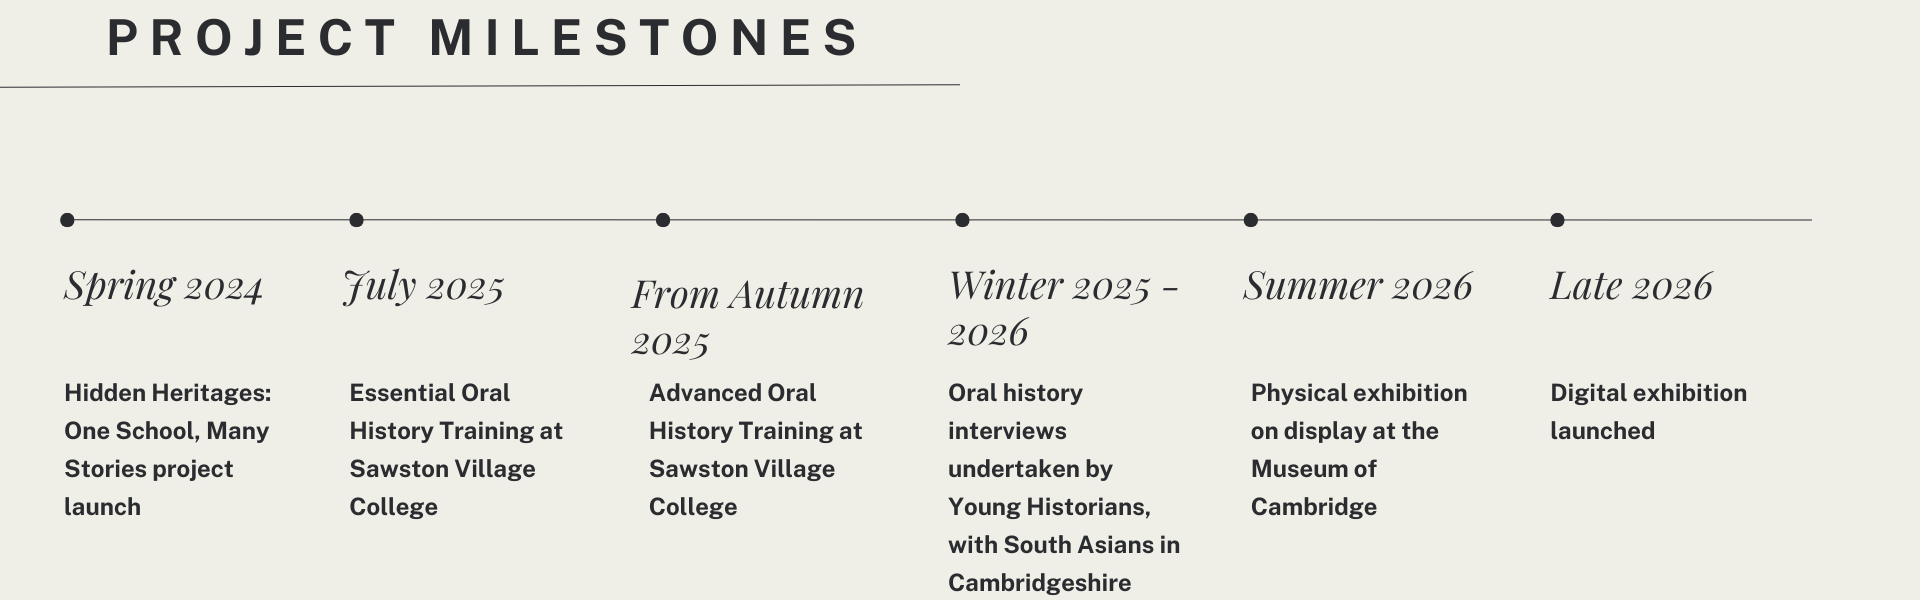
Task: Select the Digital exhibition launched text
Action: click(x=1648, y=411)
